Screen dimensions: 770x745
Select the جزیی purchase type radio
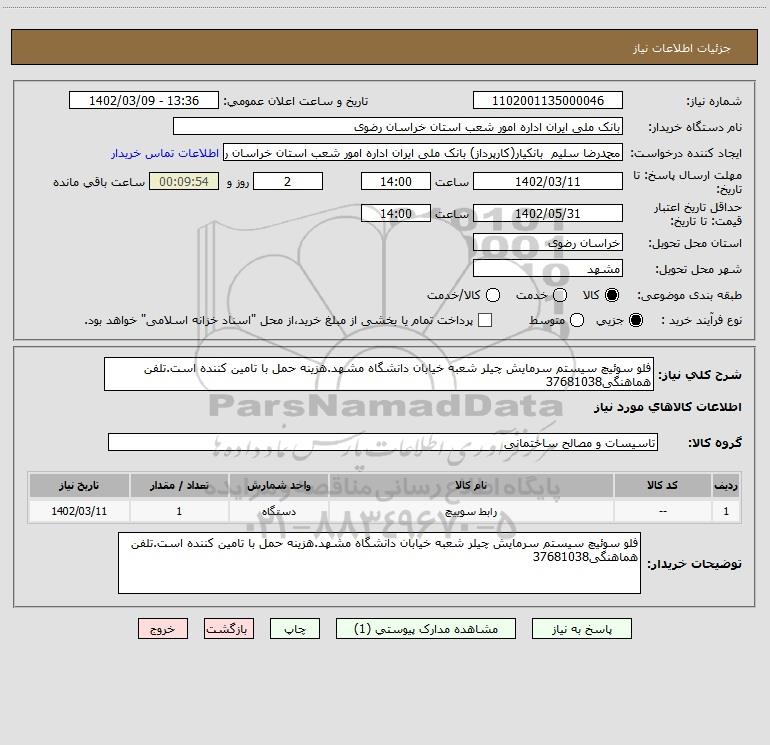[x=635, y=320]
